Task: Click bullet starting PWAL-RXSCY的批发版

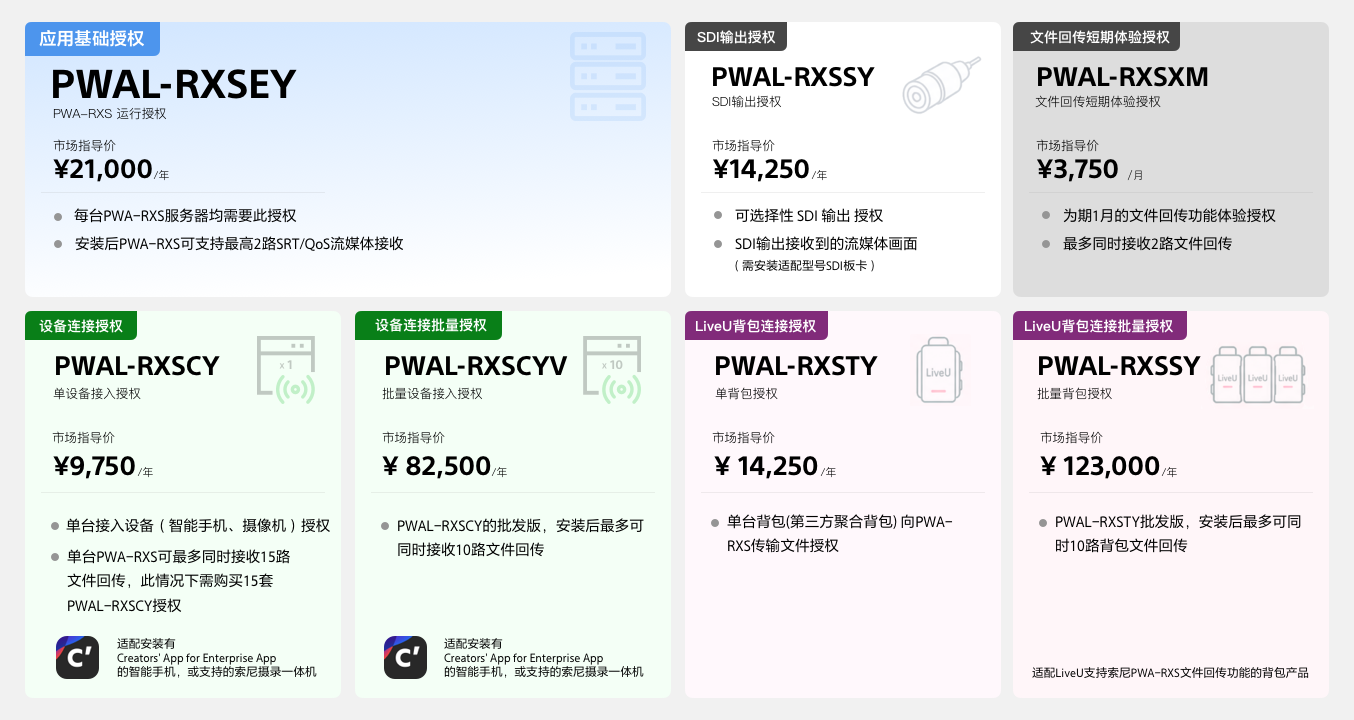Action: coord(520,538)
